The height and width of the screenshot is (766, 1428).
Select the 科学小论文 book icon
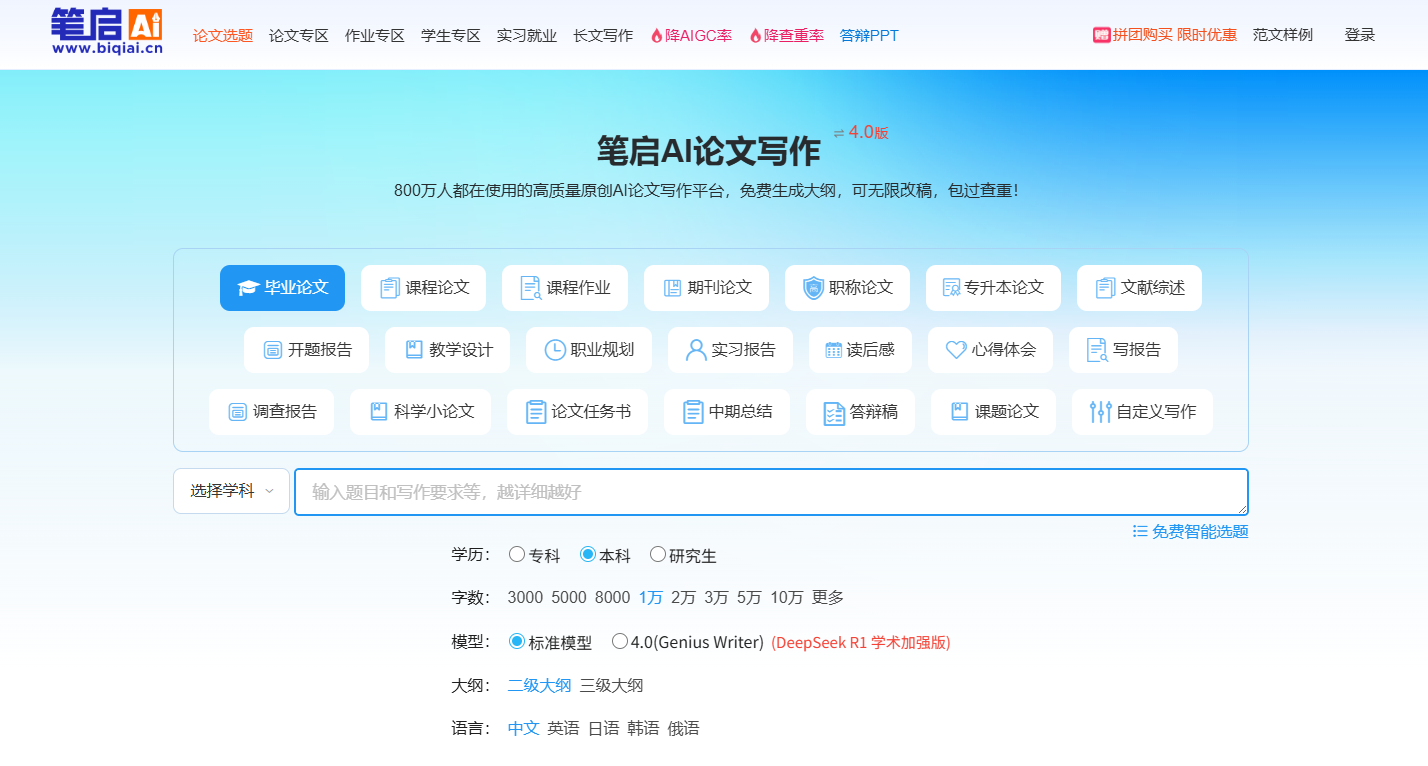coord(378,411)
